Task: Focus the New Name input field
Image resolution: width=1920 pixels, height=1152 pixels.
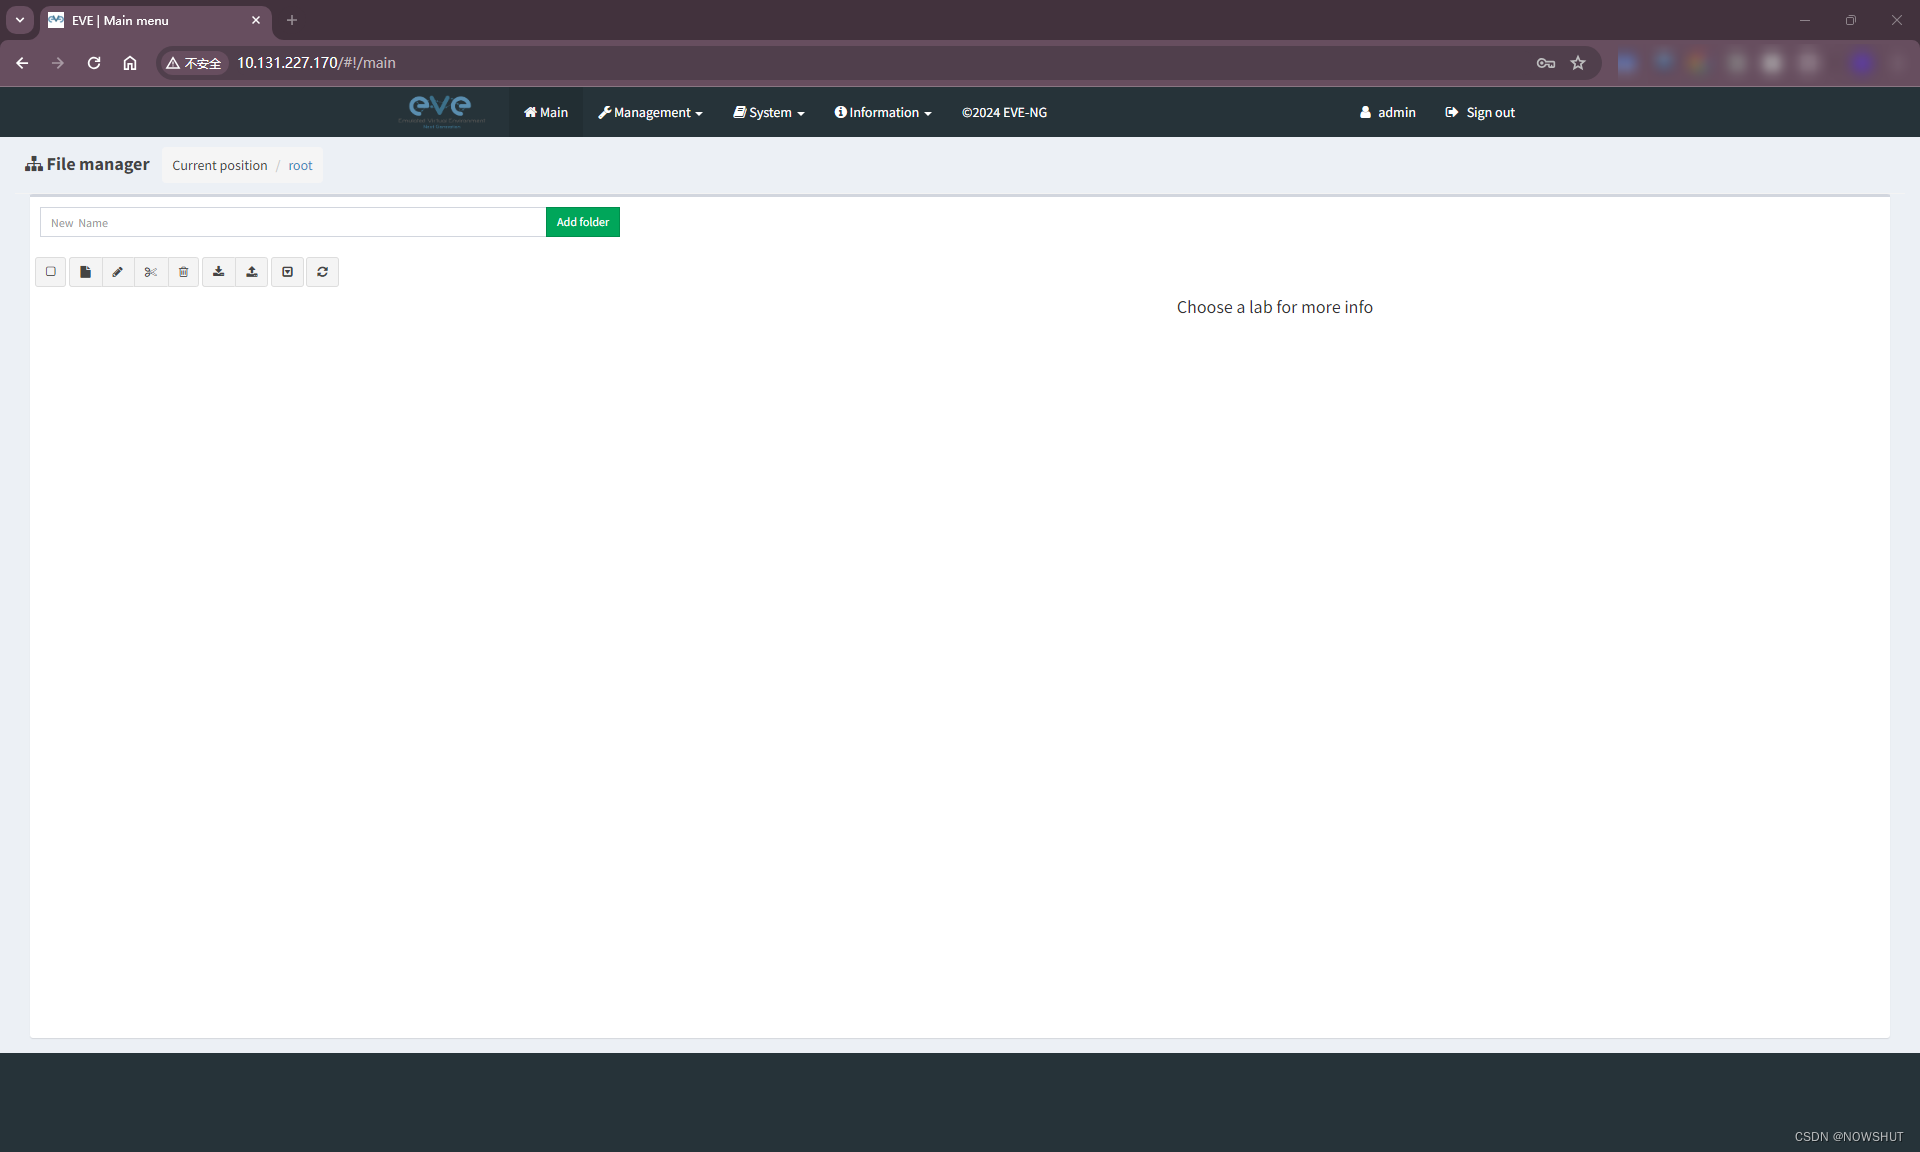Action: [x=293, y=223]
